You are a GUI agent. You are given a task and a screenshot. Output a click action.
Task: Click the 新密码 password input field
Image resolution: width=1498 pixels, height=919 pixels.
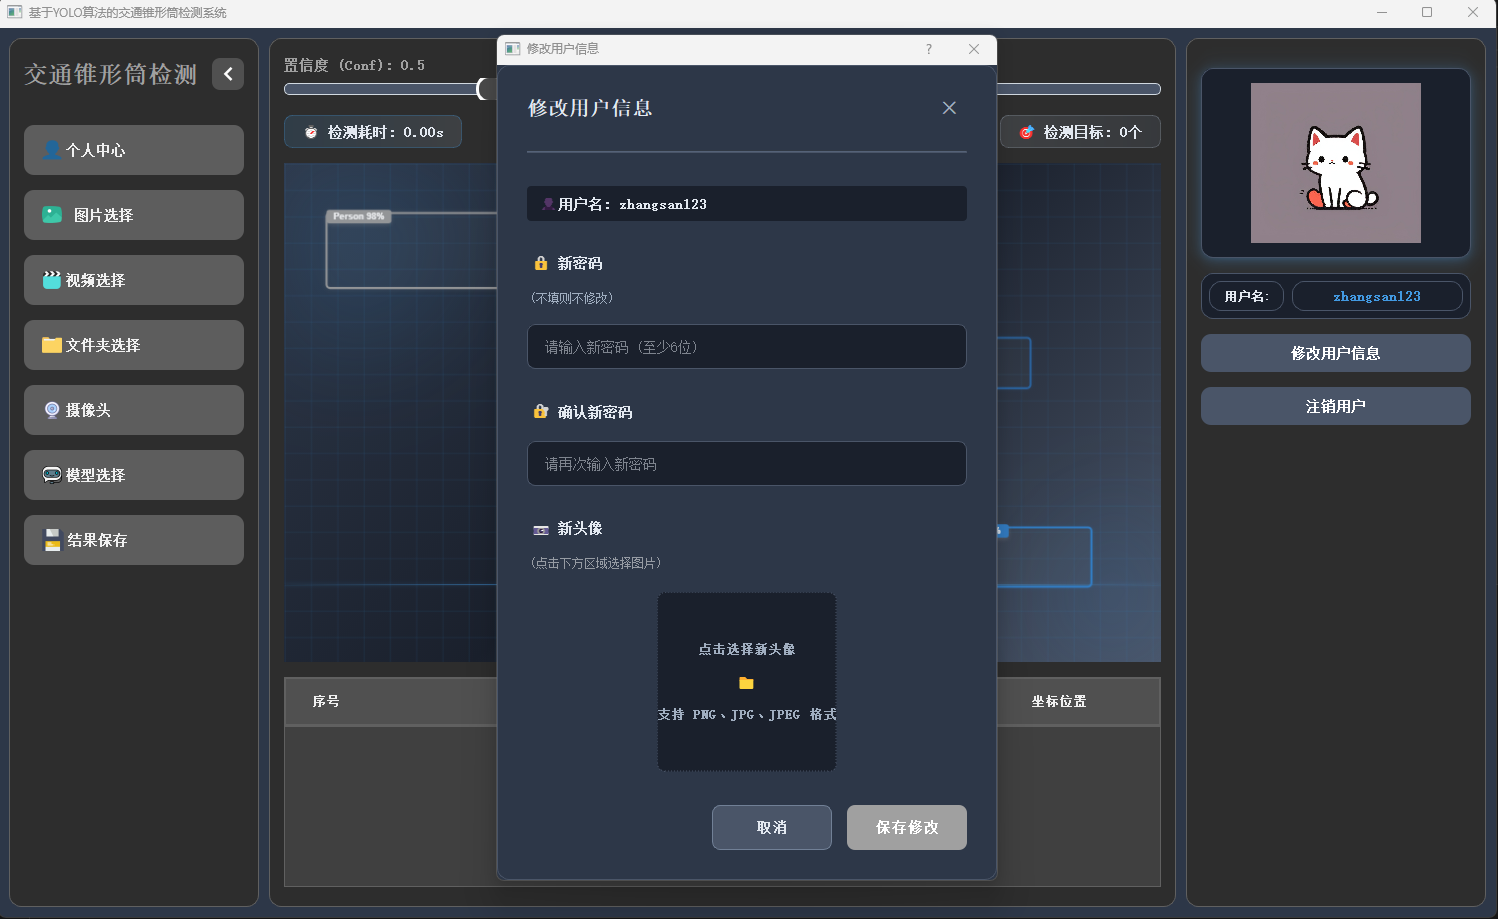(747, 347)
